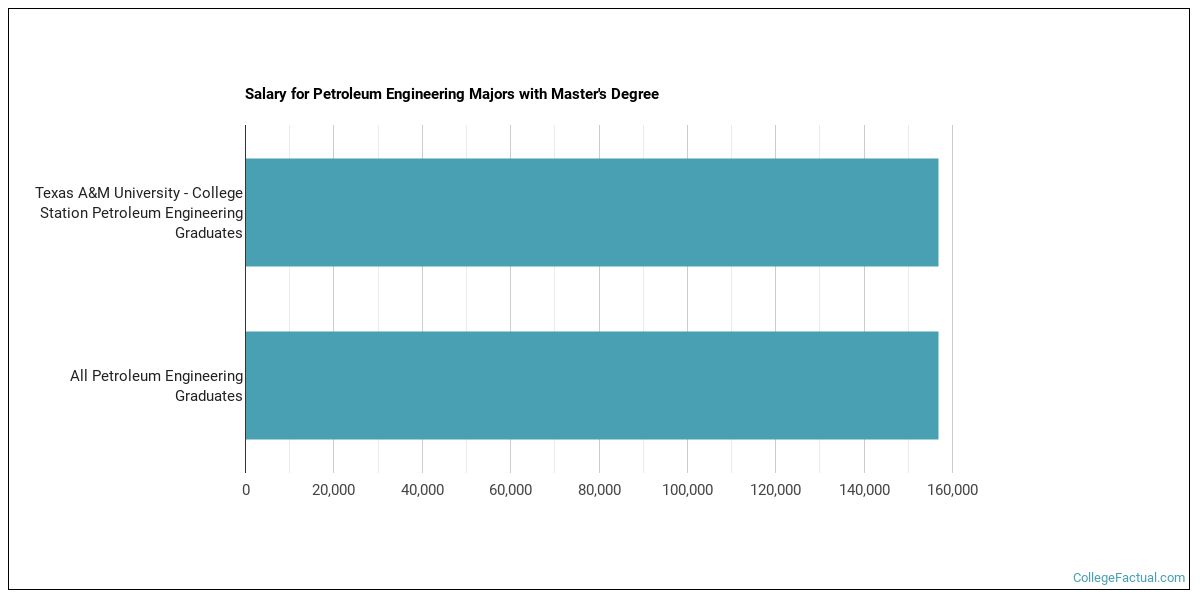Click the vertical axis line of the chart
Image resolution: width=1200 pixels, height=600 pixels.
click(245, 300)
